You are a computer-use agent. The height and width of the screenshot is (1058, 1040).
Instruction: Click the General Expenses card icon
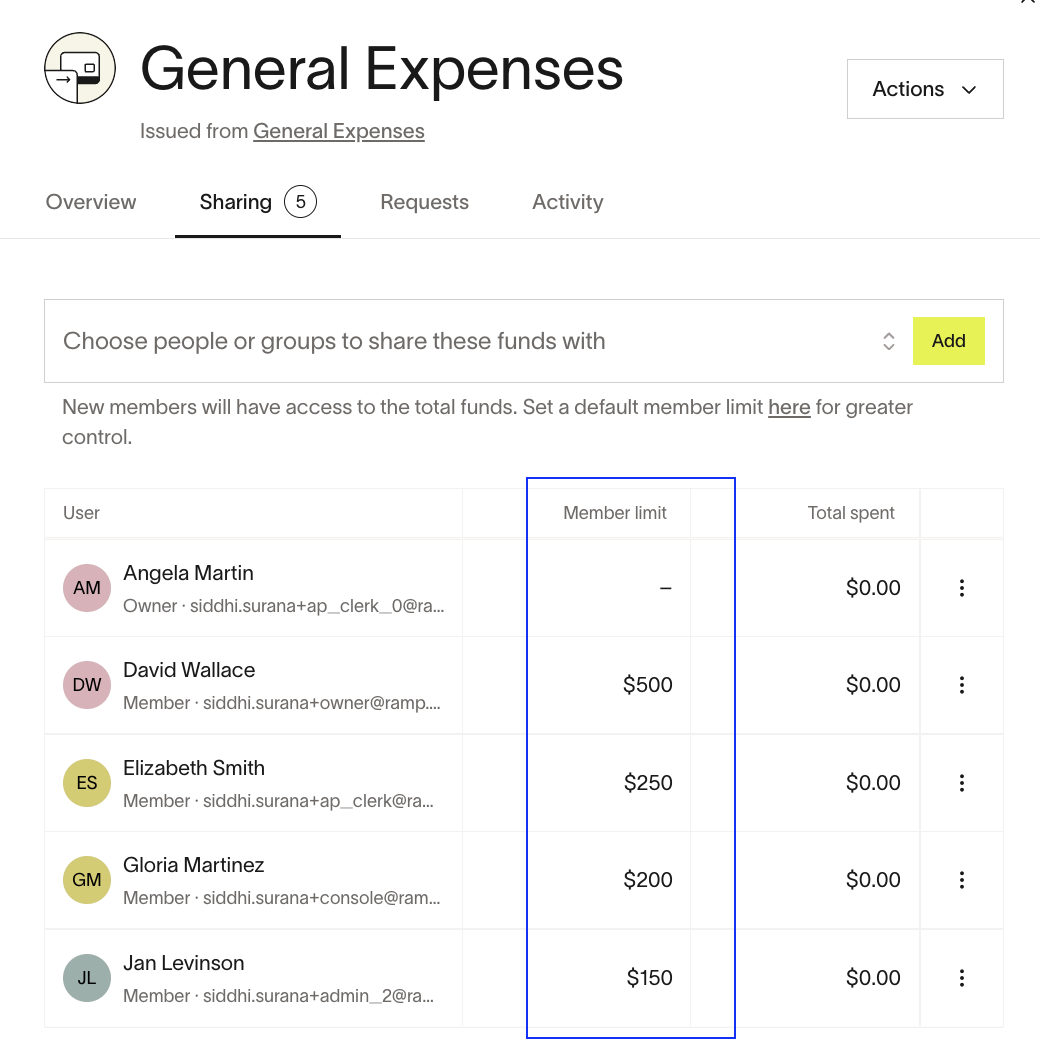pyautogui.click(x=80, y=69)
